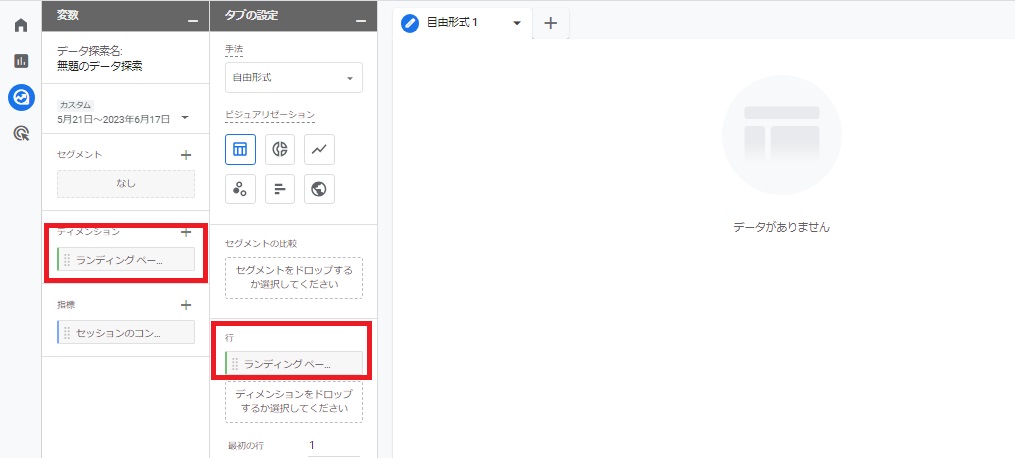Collapse the 変数 panel with minus
This screenshot has height=458, width=1015.
[193, 20]
